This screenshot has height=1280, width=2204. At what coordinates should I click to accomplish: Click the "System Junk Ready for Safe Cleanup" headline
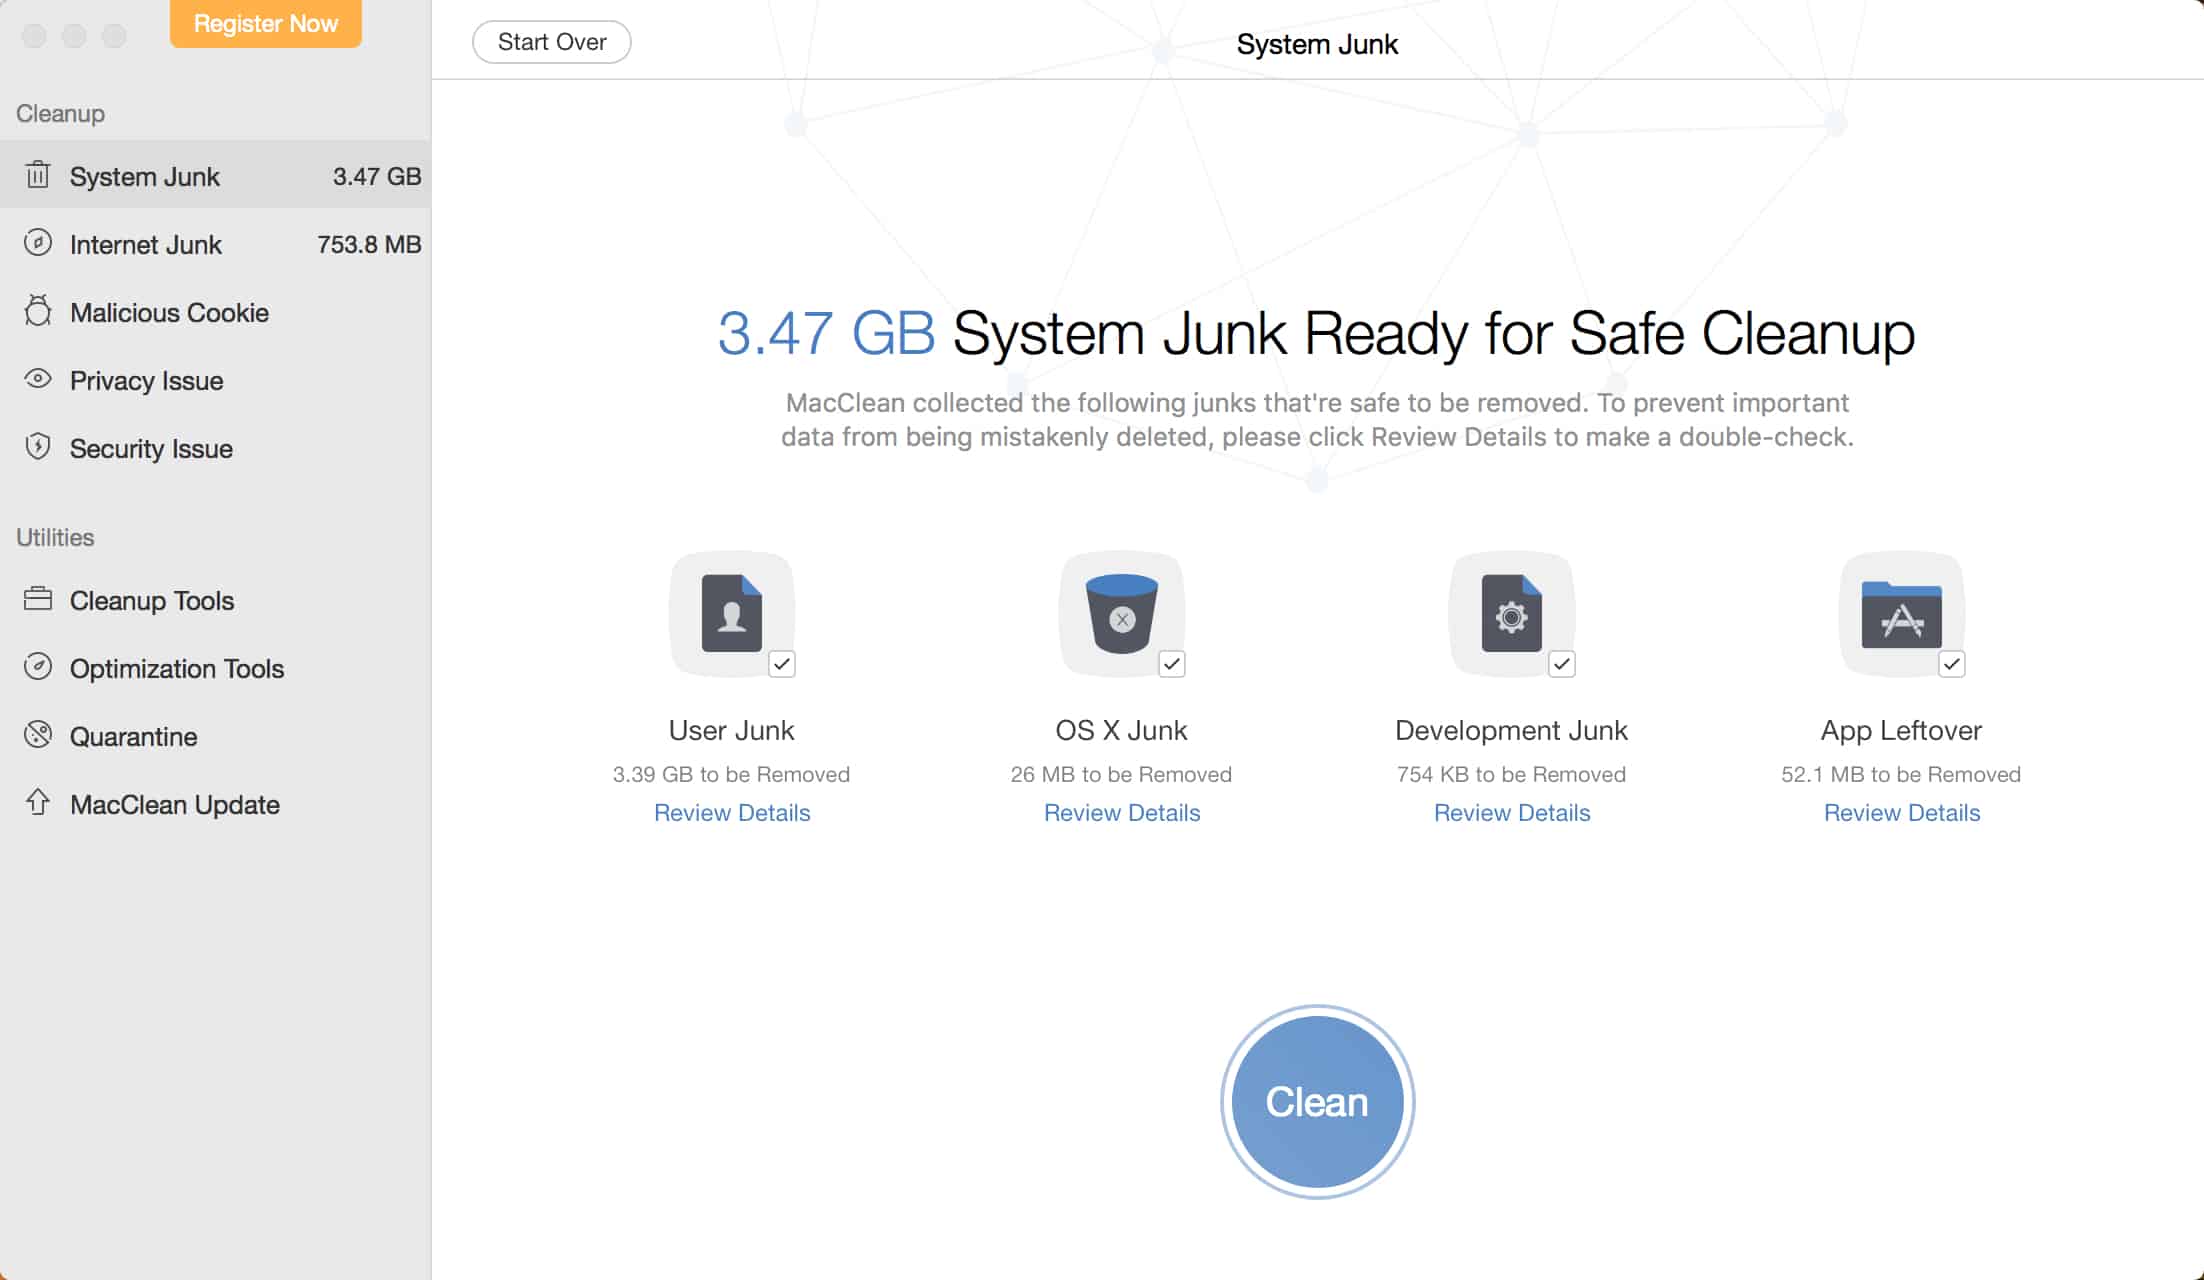1434,333
